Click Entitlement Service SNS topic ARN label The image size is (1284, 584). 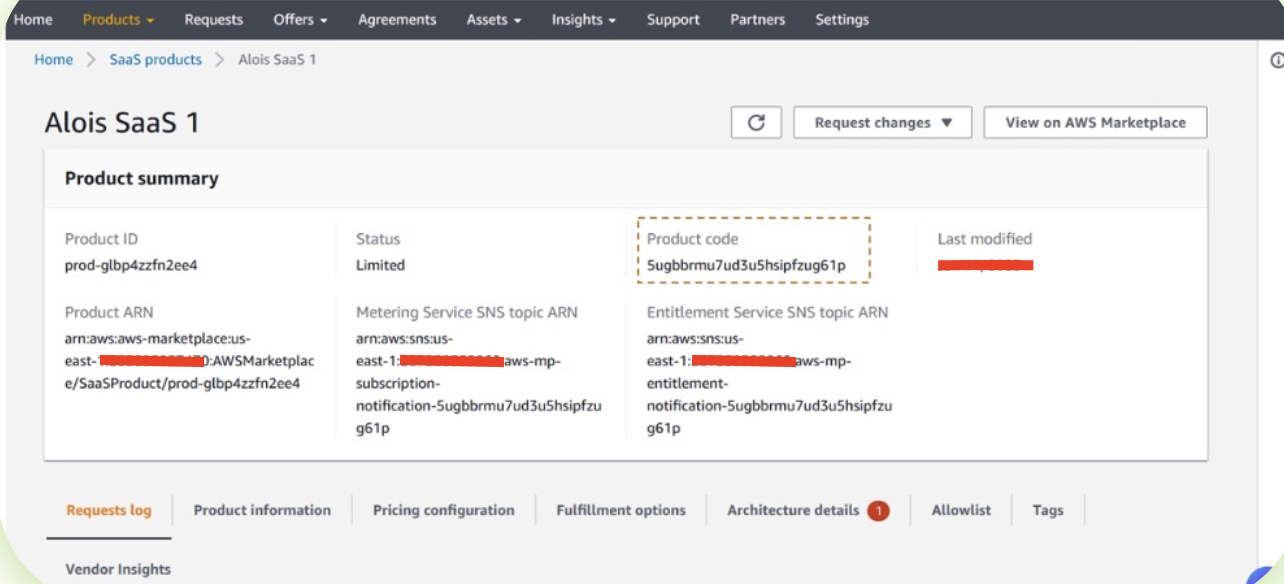click(767, 312)
